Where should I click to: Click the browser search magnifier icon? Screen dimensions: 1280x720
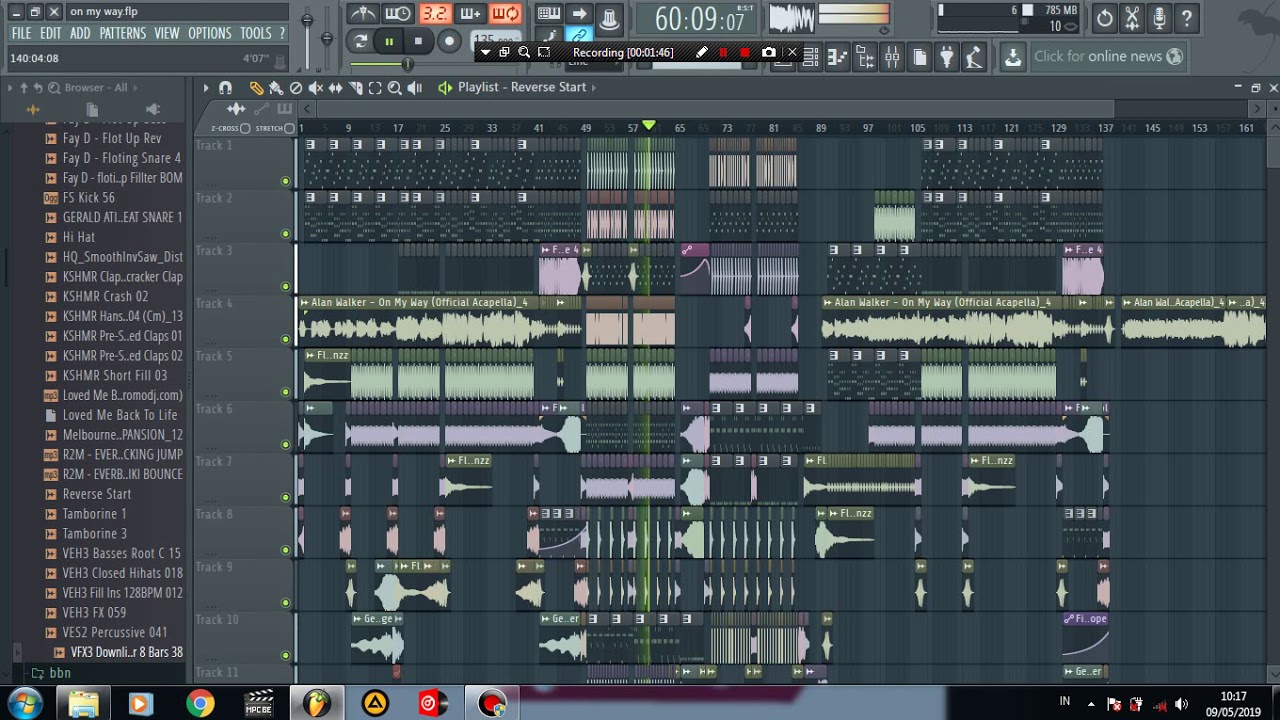tap(53, 88)
